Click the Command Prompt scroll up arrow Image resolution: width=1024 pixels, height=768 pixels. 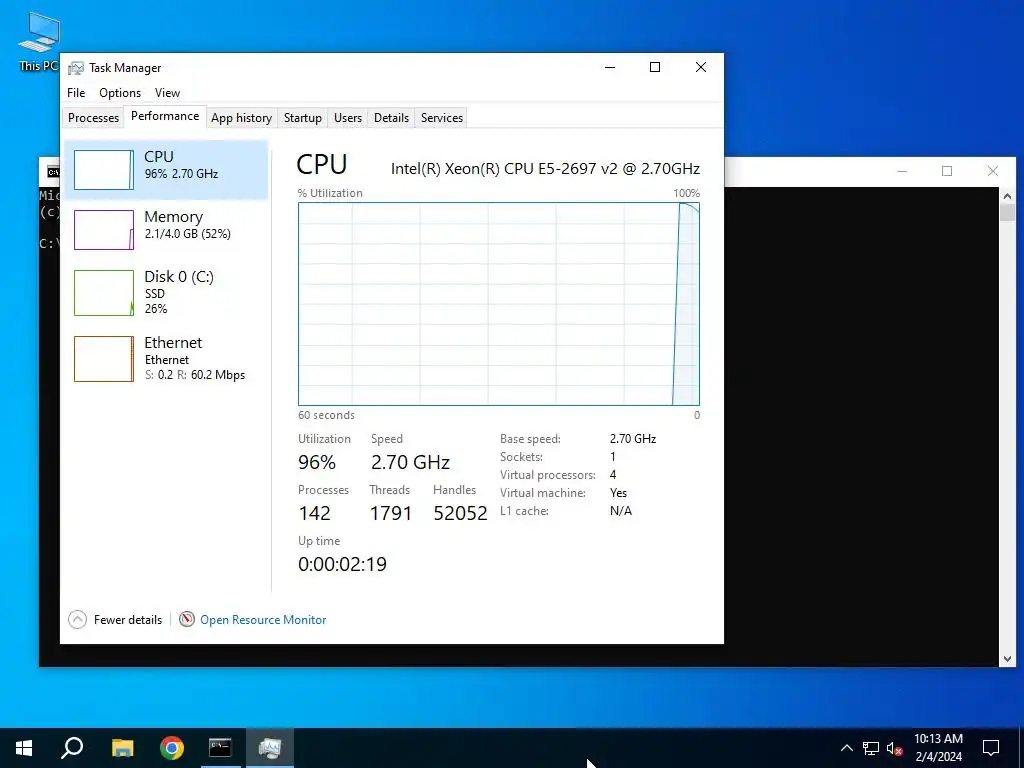pos(1007,195)
